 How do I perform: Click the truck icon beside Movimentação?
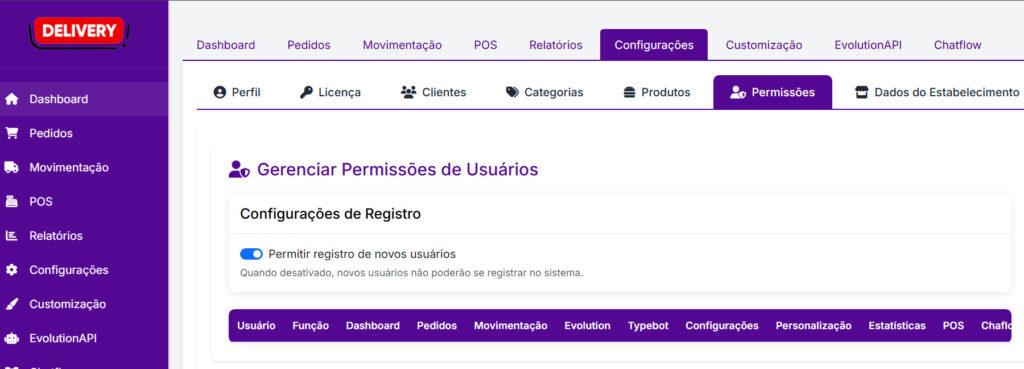(x=11, y=167)
